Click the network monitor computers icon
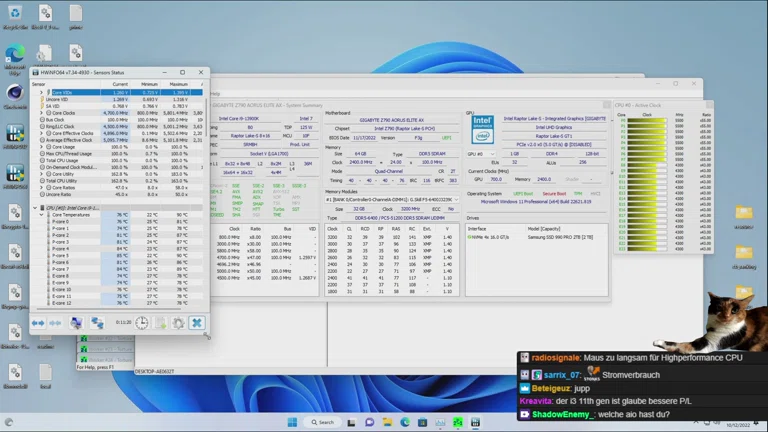 click(97, 322)
